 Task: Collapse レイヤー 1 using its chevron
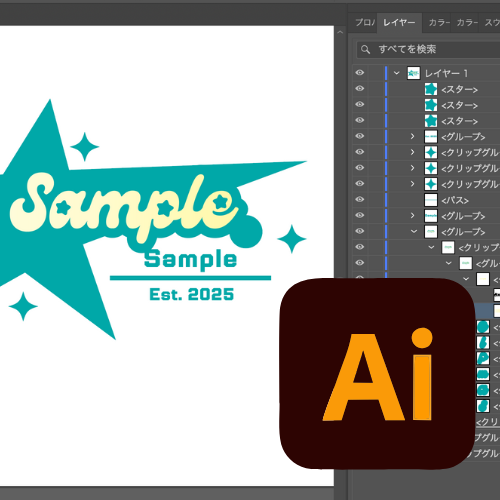[x=396, y=73]
